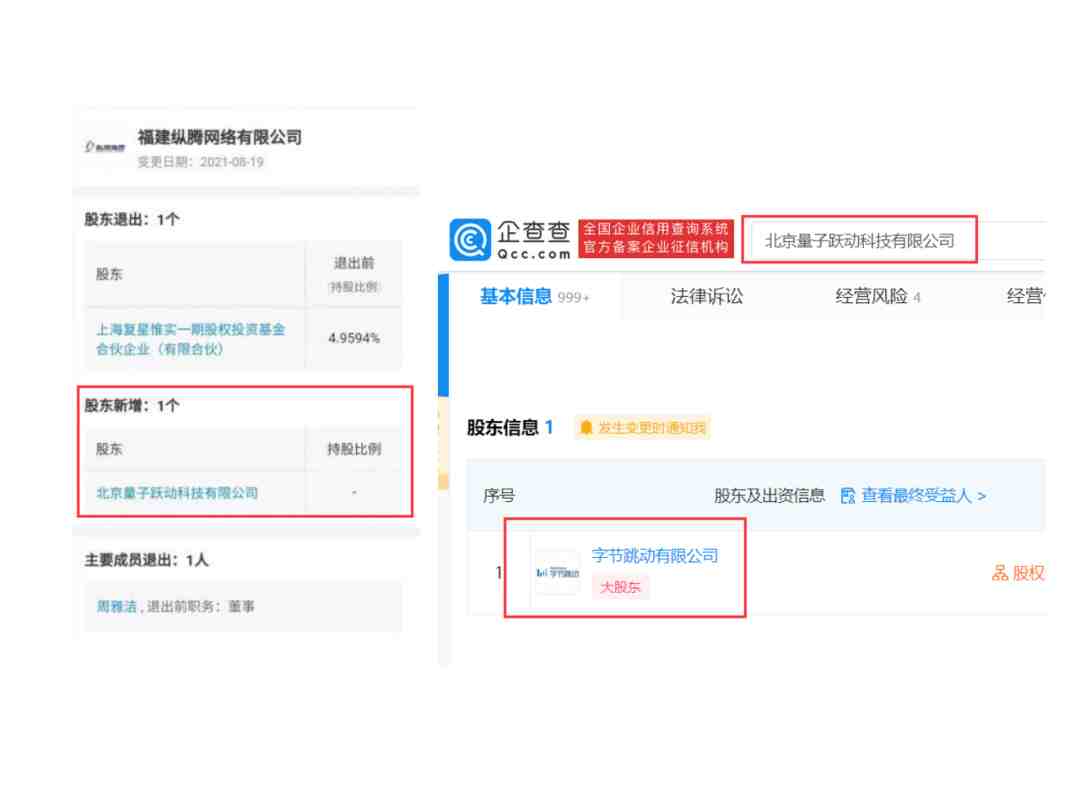The height and width of the screenshot is (810, 1080).
Task: Click the 退出前 持股比例 column header
Action: click(x=354, y=274)
